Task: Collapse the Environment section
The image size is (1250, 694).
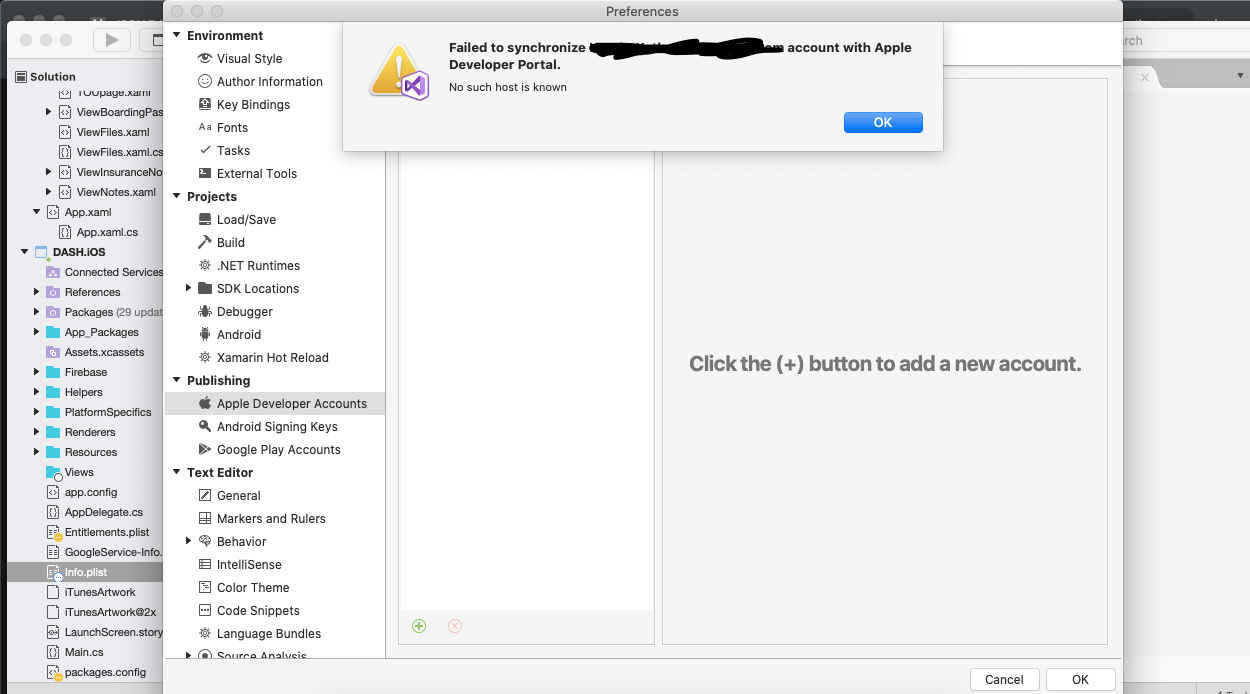Action: click(x=177, y=36)
